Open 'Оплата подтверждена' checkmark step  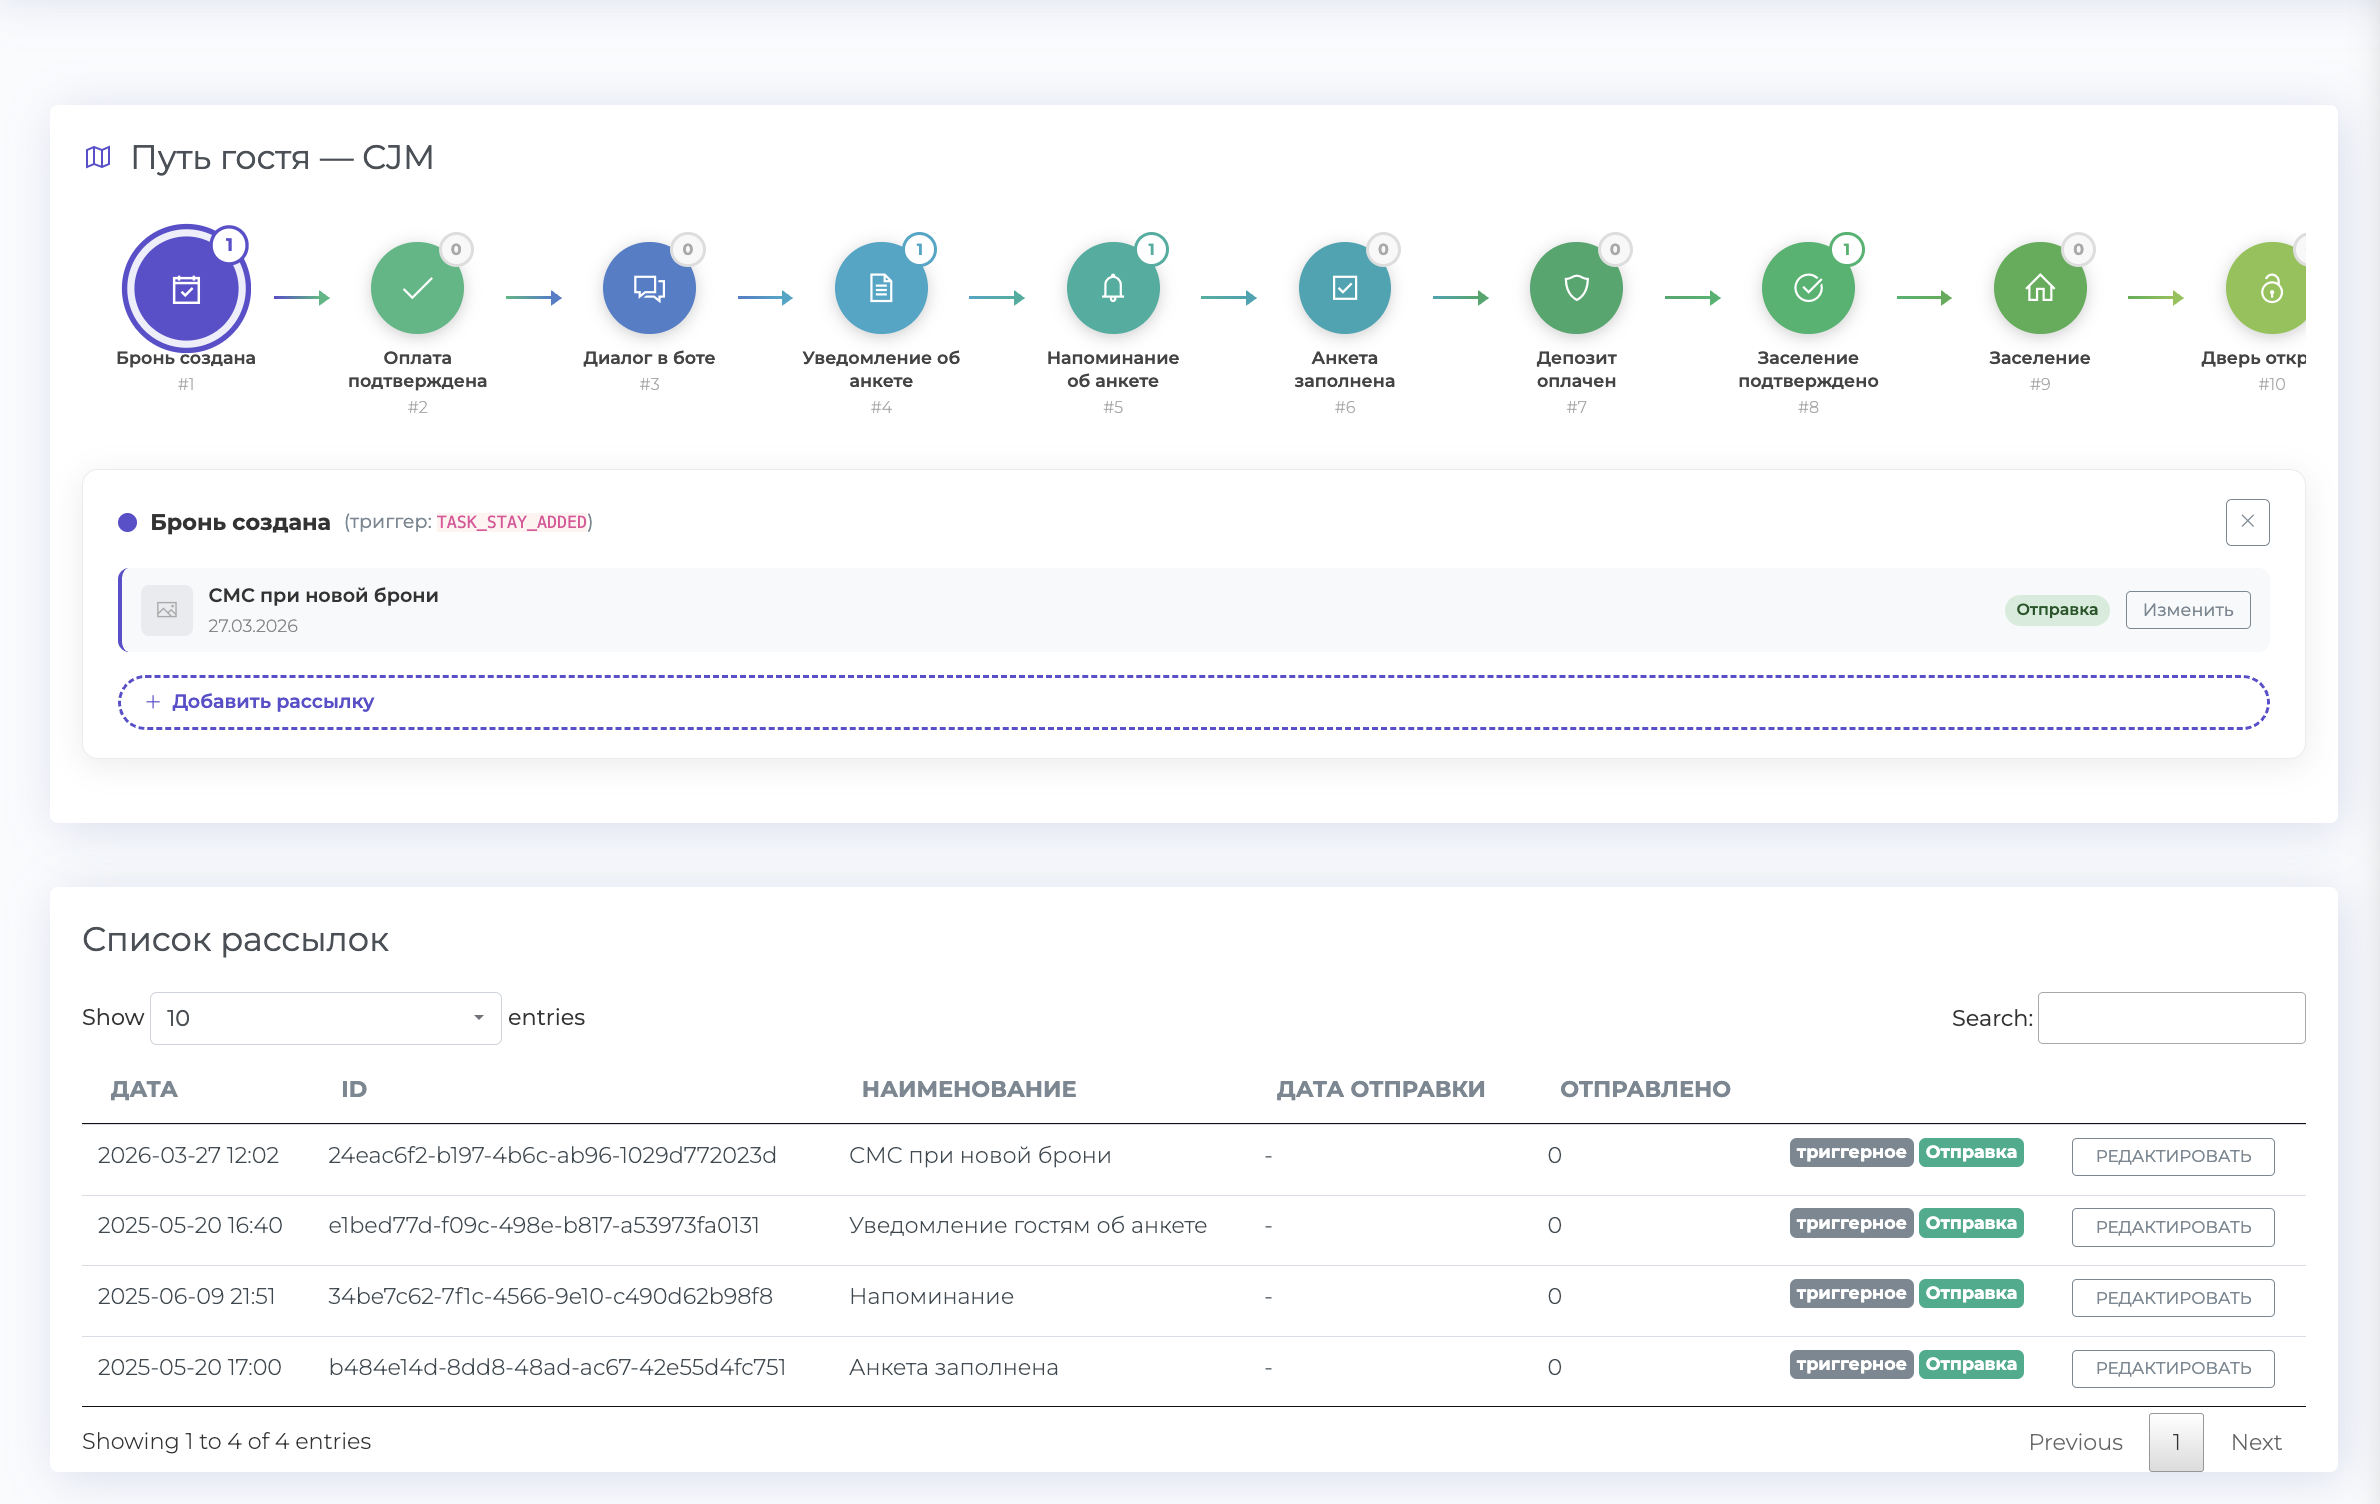[417, 289]
